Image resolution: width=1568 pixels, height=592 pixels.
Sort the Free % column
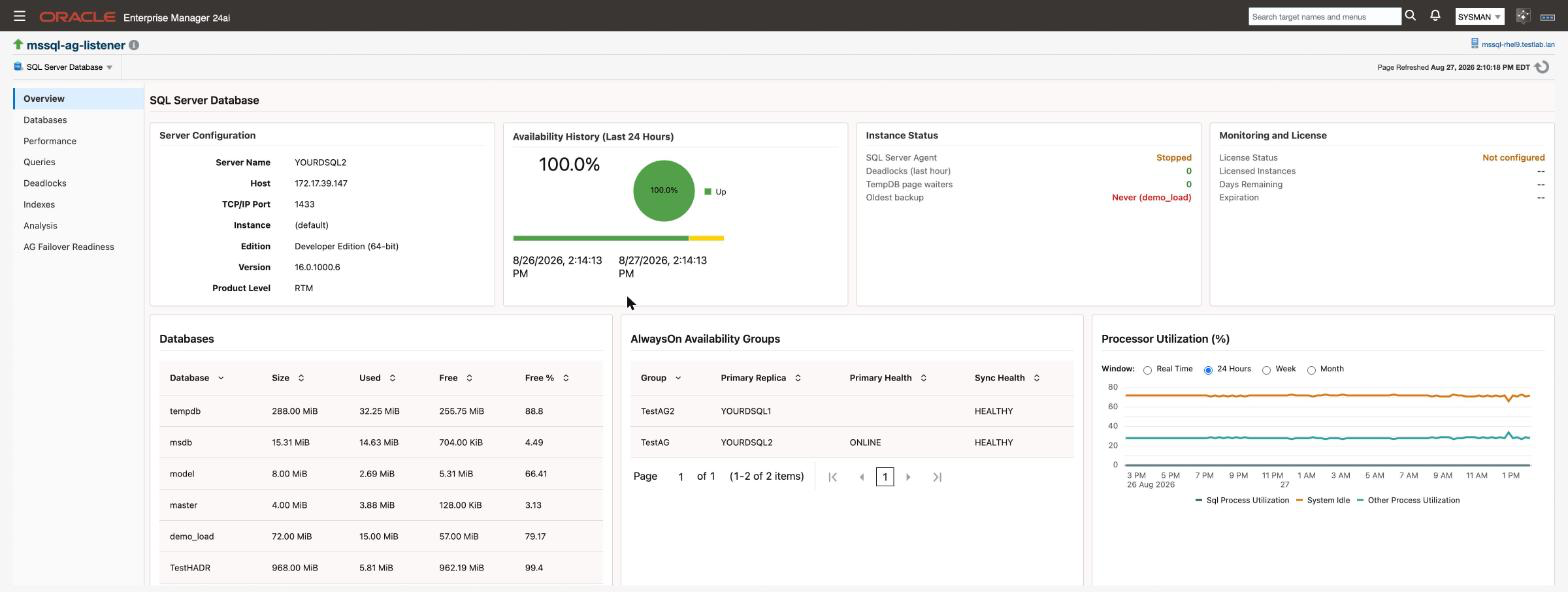point(566,378)
